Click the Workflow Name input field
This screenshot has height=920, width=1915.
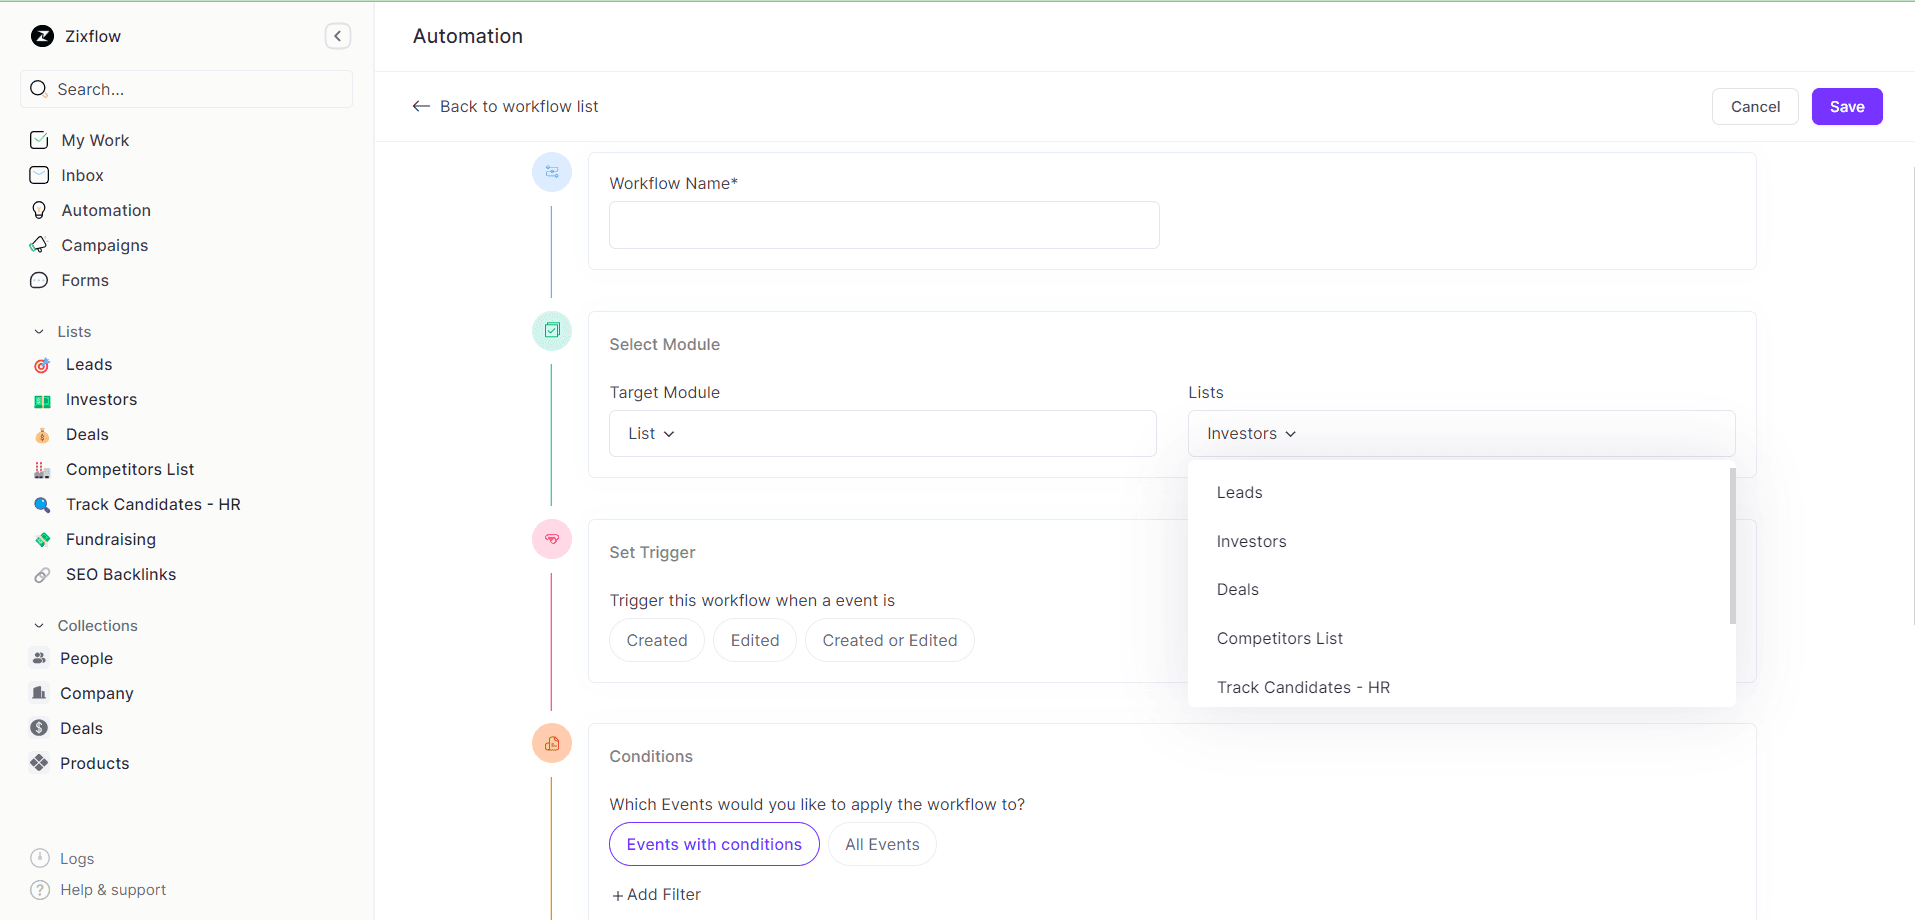tap(883, 224)
